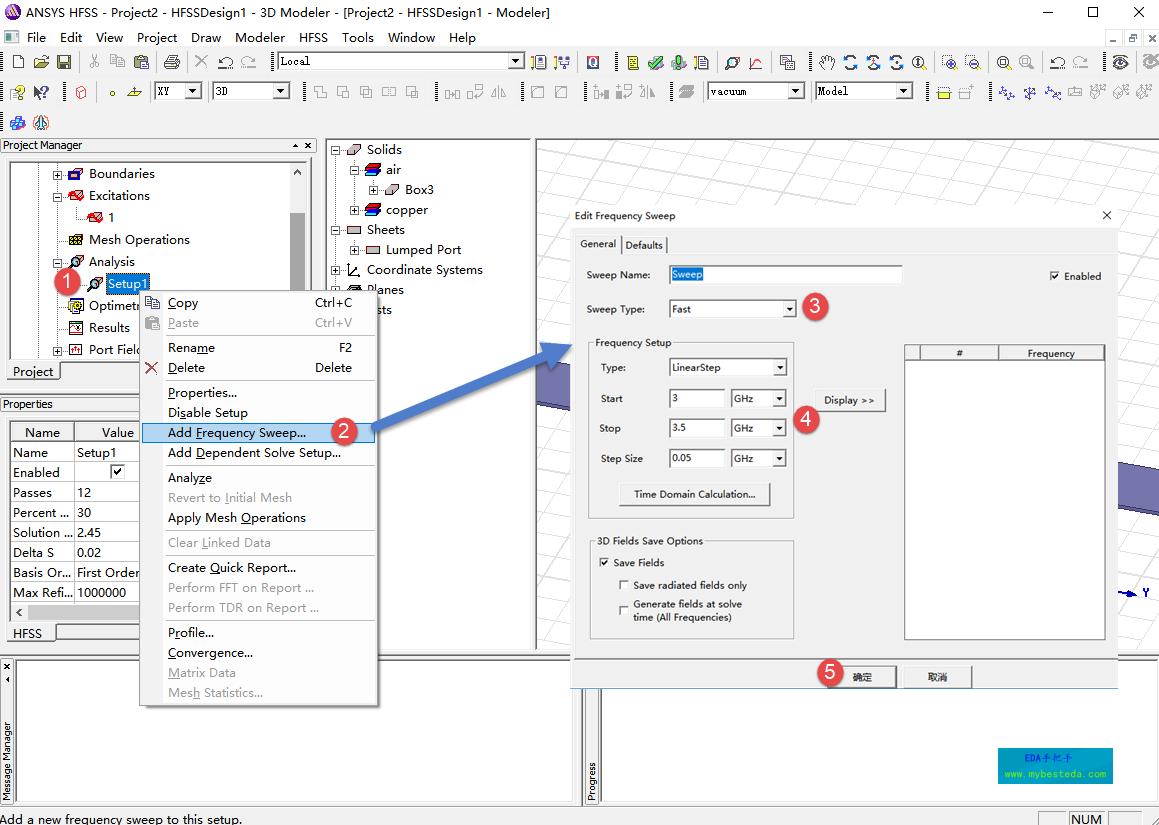The width and height of the screenshot is (1159, 825).
Task: Toggle the Enabled checkbox in sweep dialog
Action: coord(1055,276)
